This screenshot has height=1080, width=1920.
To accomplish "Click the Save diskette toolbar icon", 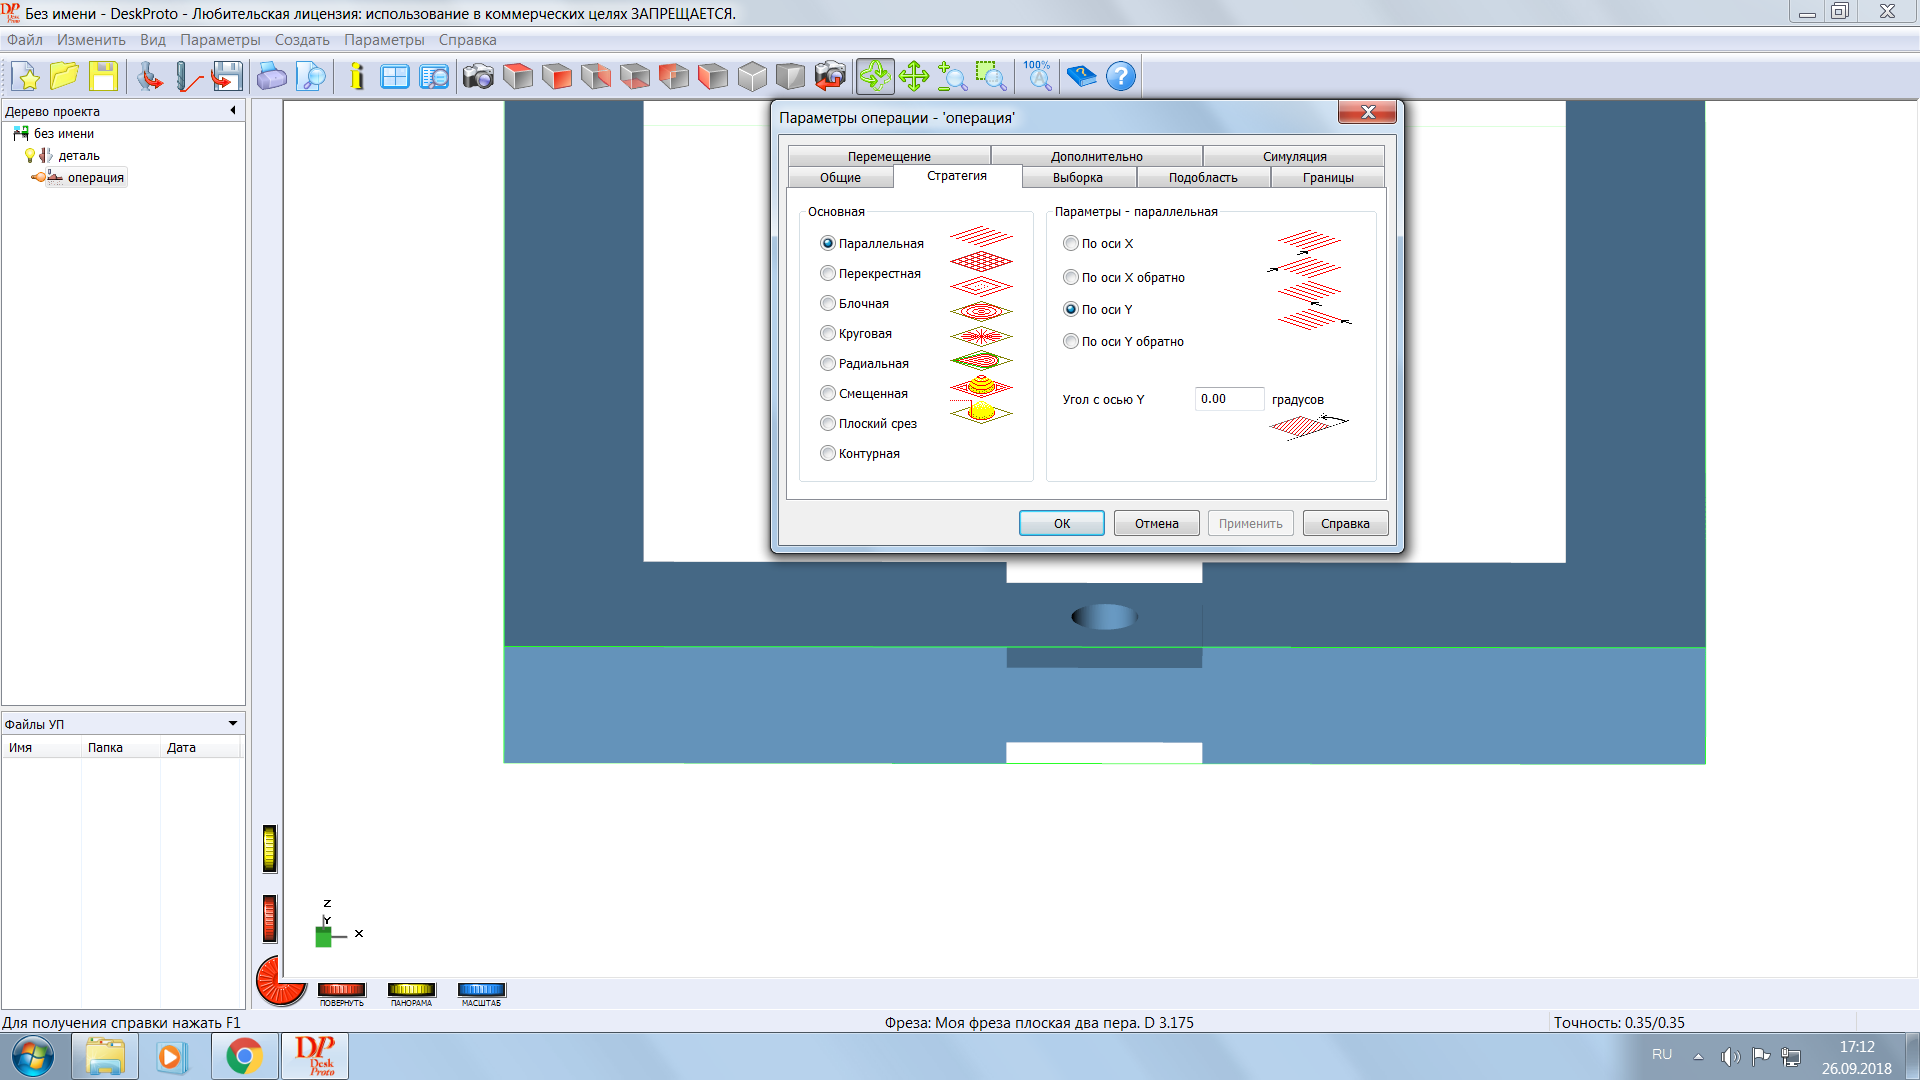I will [x=103, y=77].
